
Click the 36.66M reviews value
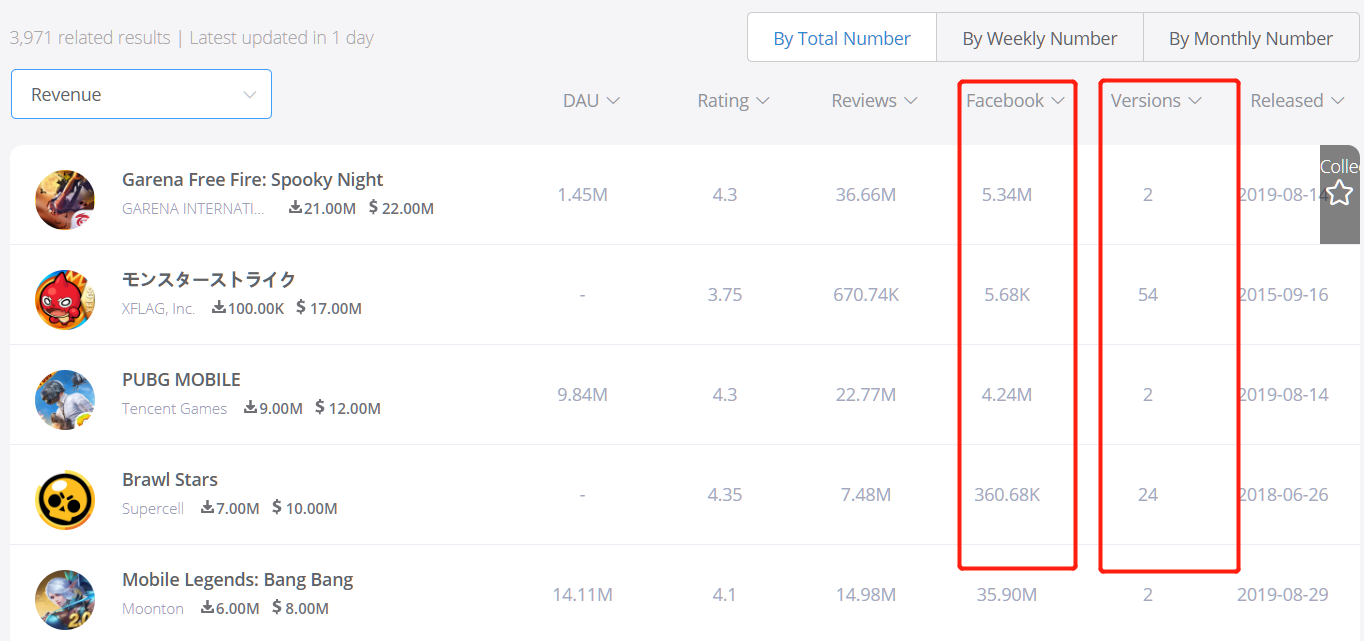tap(866, 194)
